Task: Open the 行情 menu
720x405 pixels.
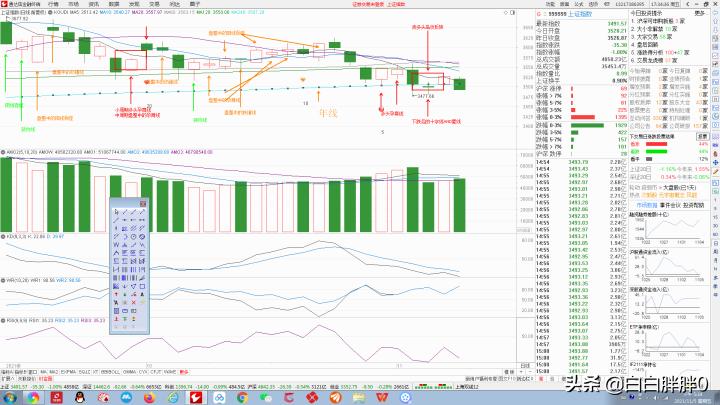Action: (53, 4)
